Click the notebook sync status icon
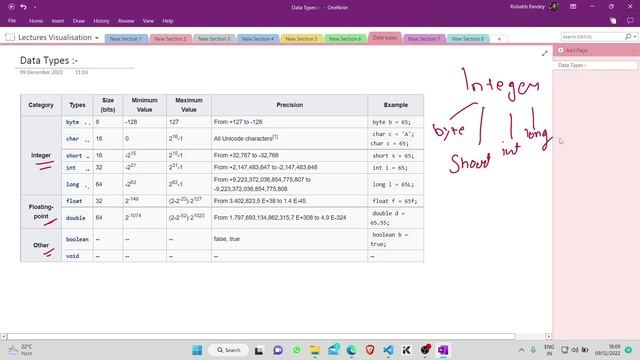The image size is (640, 360). pyautogui.click(x=613, y=21)
